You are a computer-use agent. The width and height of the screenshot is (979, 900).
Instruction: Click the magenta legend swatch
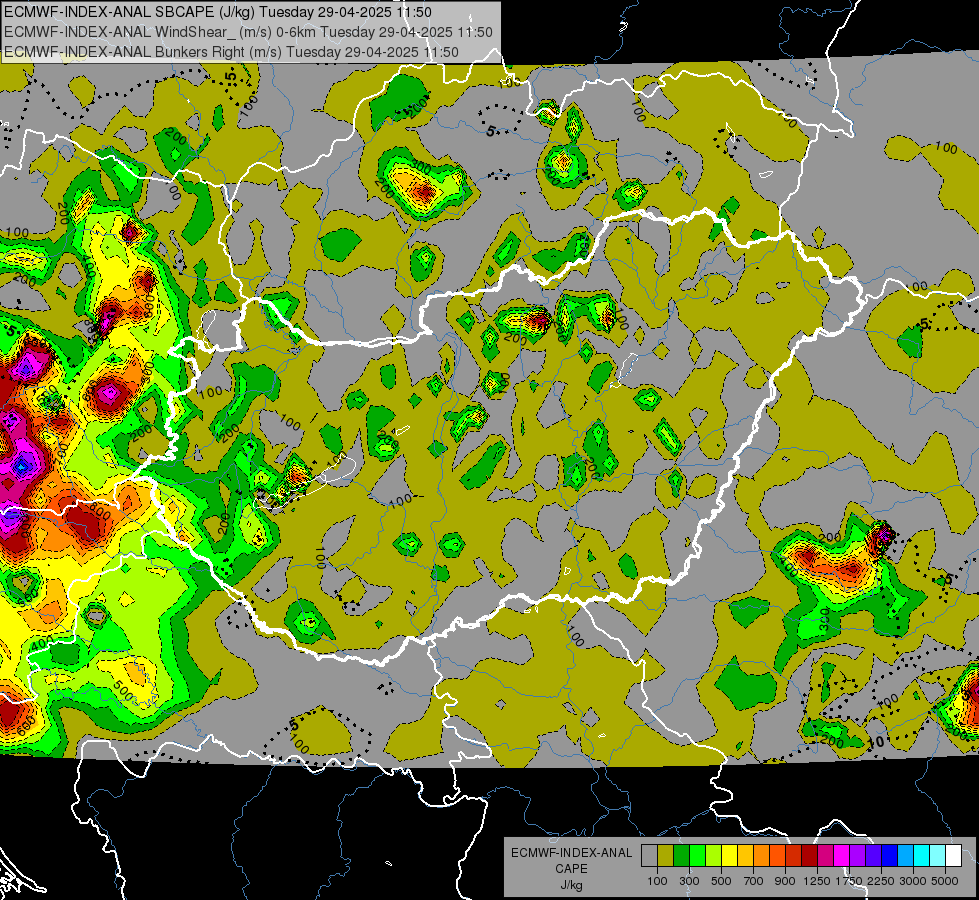(x=842, y=856)
